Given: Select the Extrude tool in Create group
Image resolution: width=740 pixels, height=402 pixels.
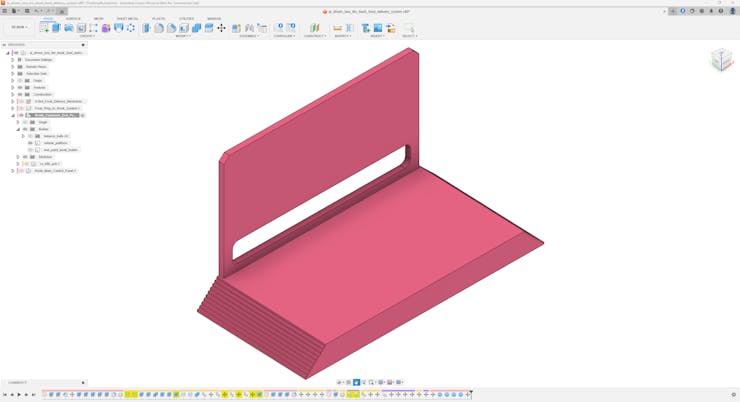Looking at the screenshot, I should coord(56,28).
